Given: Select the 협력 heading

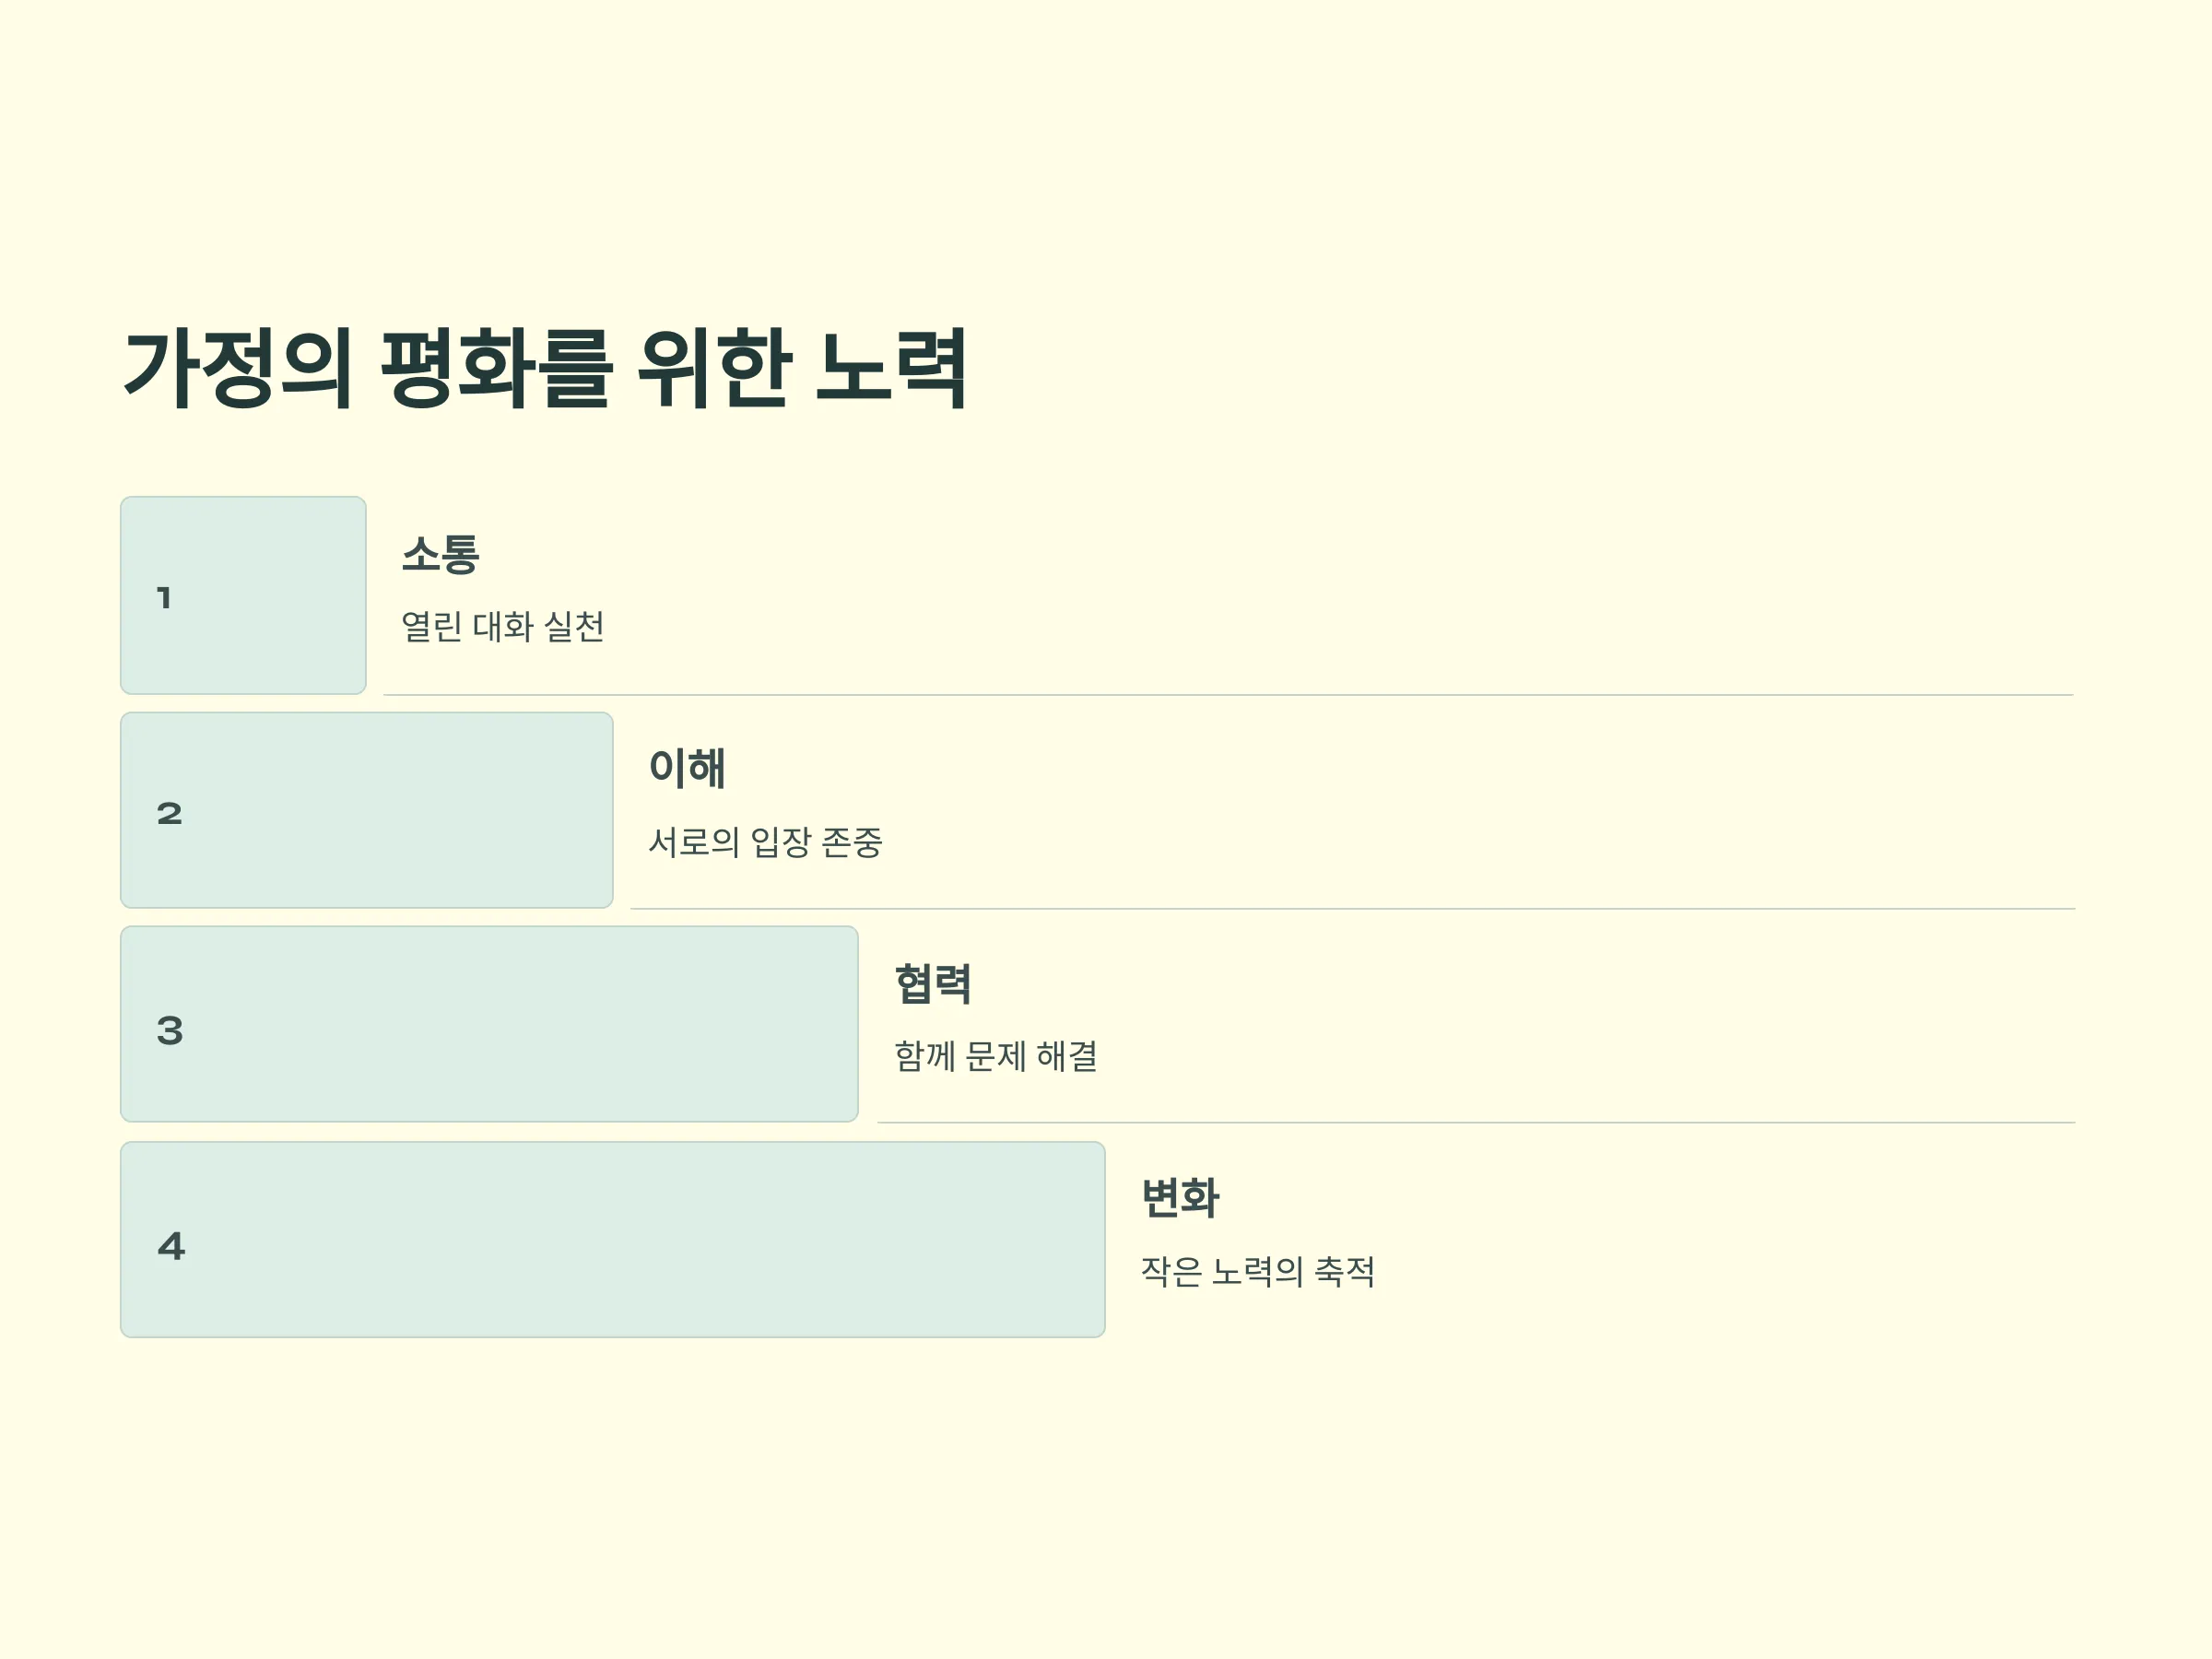Looking at the screenshot, I should (933, 983).
